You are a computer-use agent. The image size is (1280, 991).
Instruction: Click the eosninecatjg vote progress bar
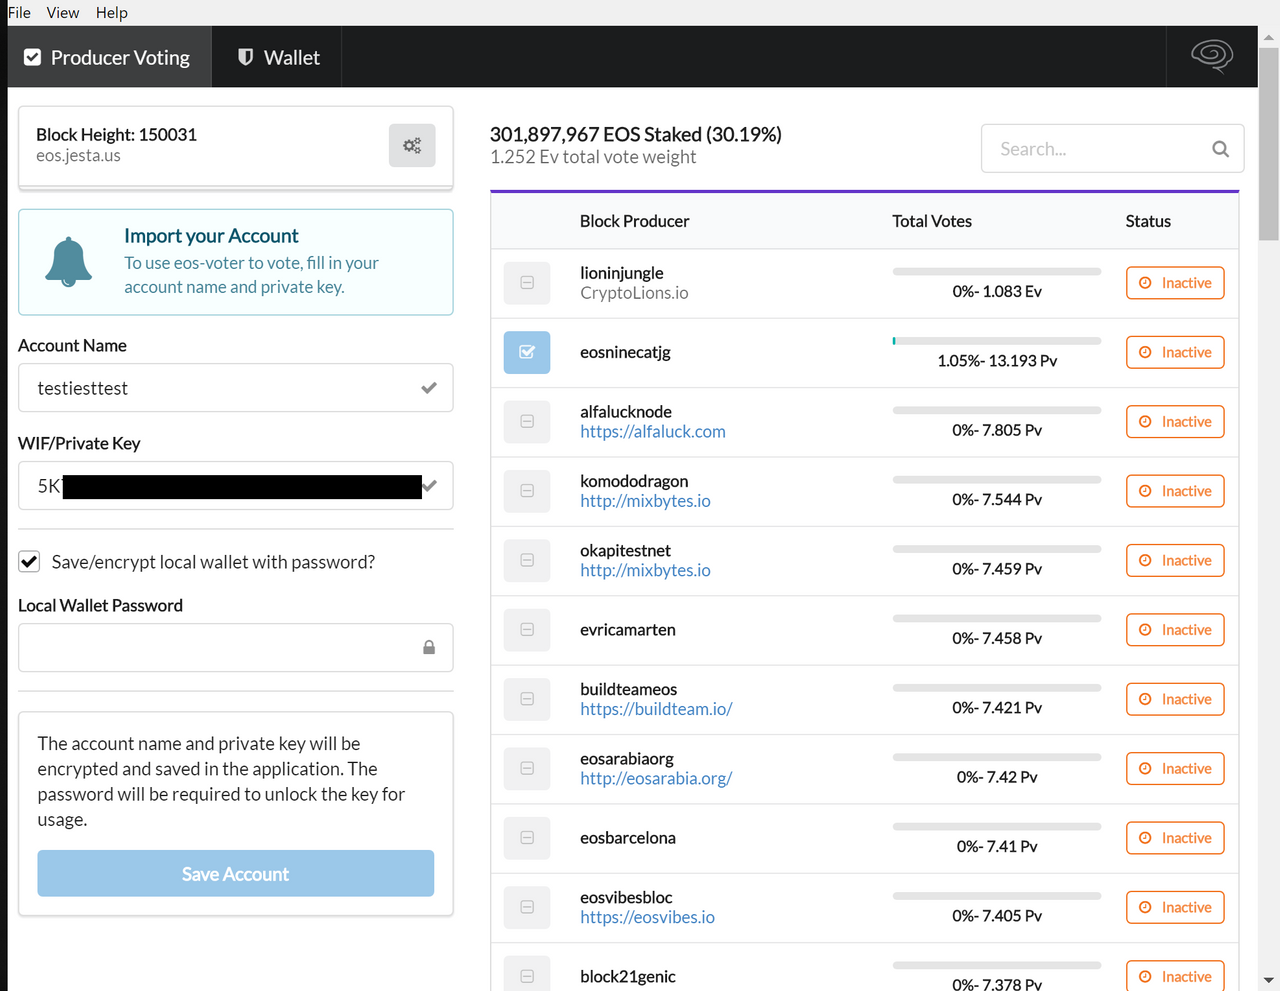(x=996, y=341)
